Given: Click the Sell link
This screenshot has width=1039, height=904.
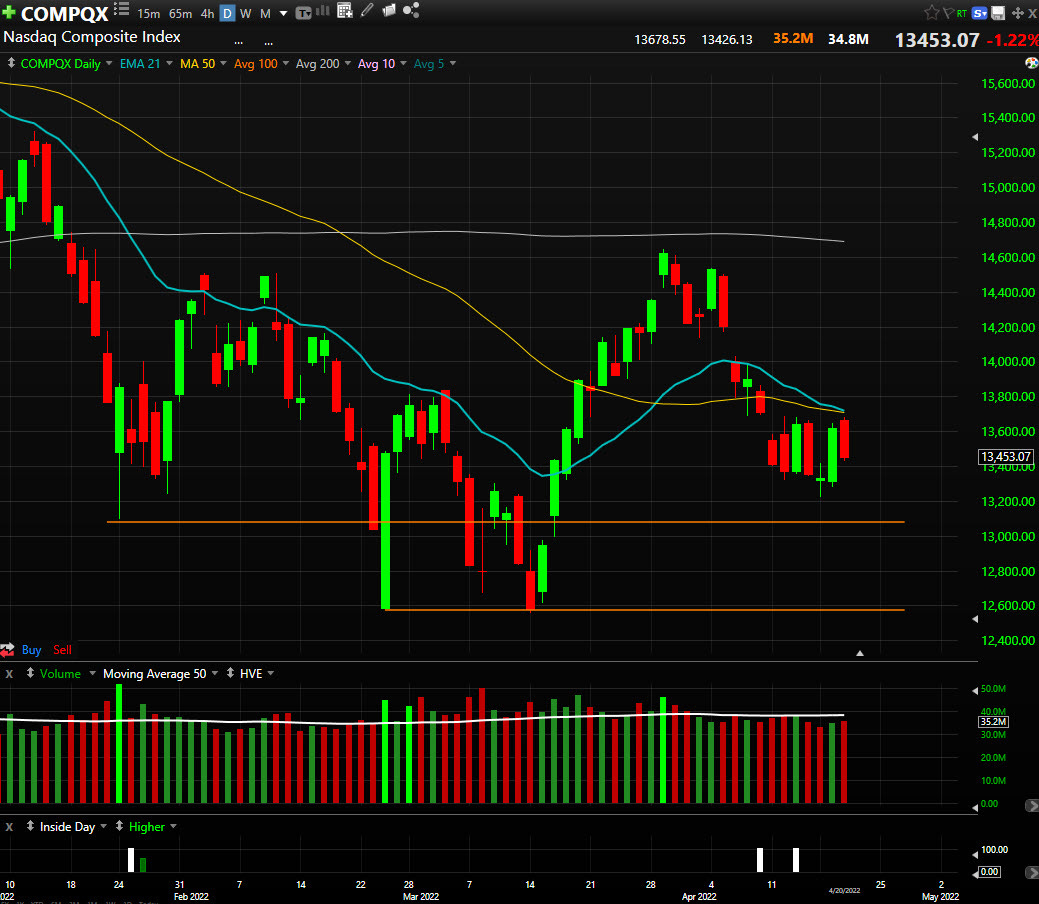Looking at the screenshot, I should tap(62, 650).
